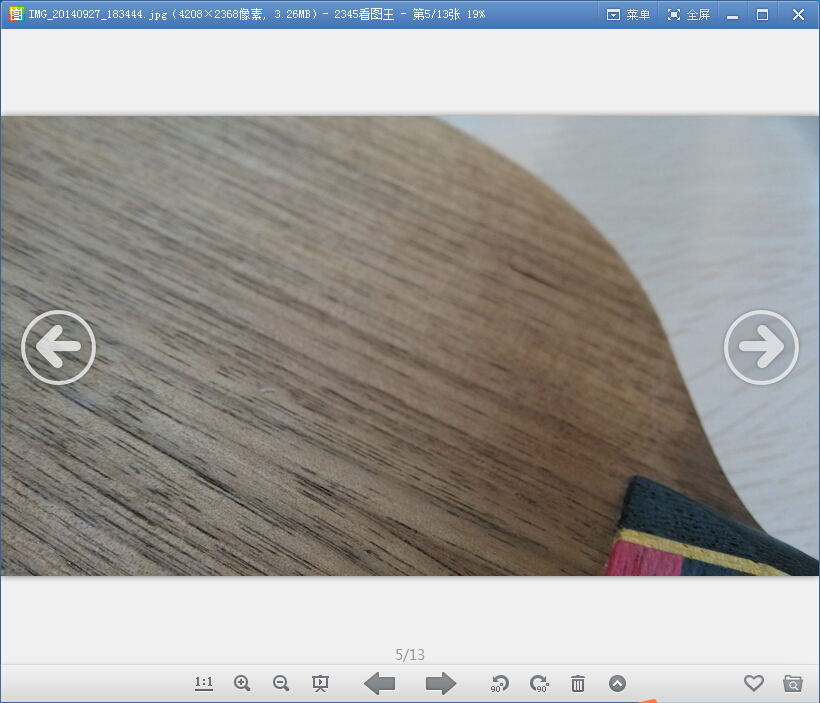
Task: Click the 1:1 actual size icon
Action: (x=204, y=683)
